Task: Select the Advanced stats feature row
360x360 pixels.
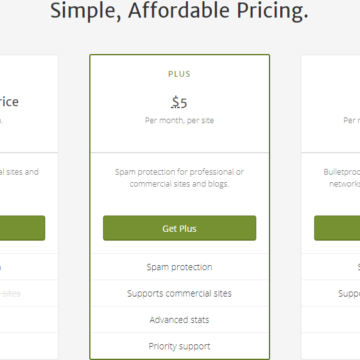Action: (x=179, y=320)
